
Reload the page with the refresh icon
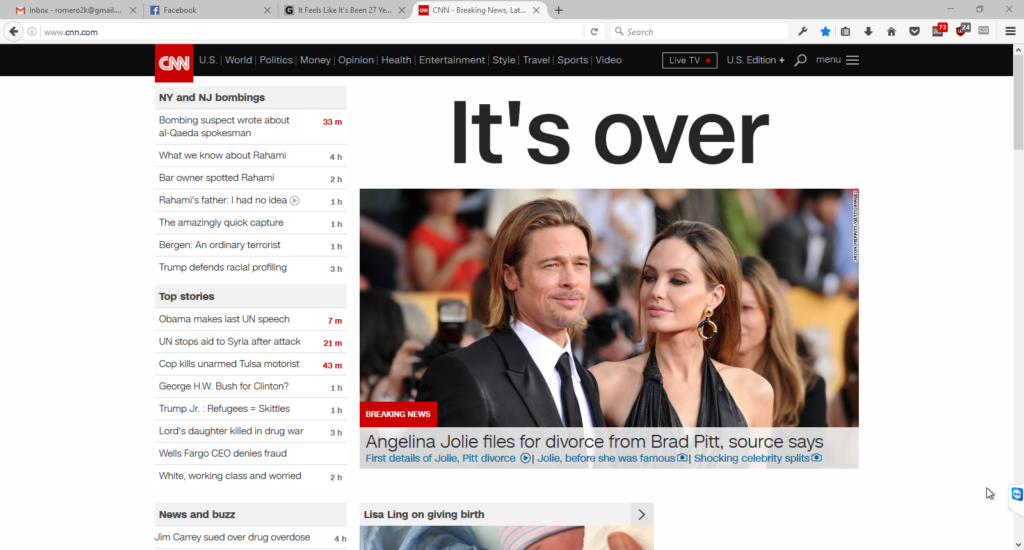594,31
